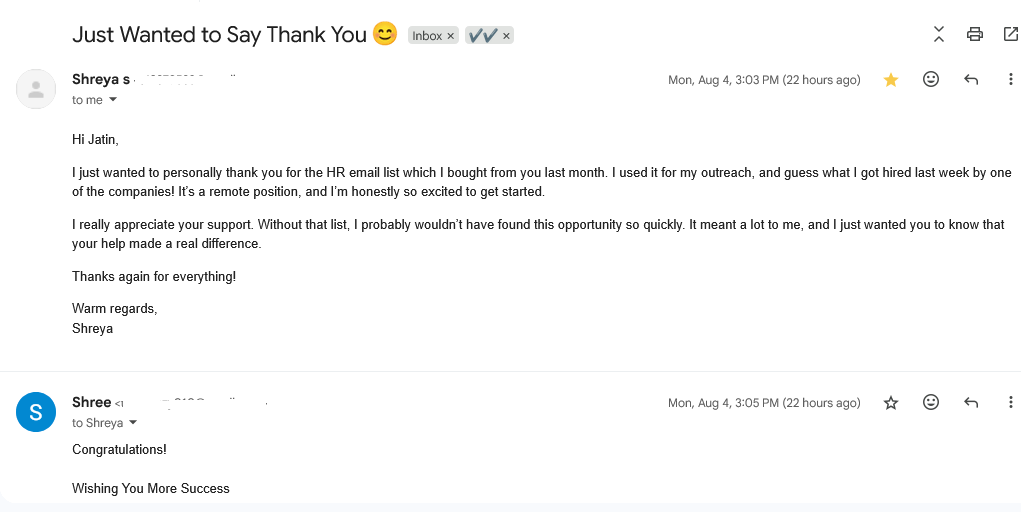Open more options for Shreya's message
Image resolution: width=1021 pixels, height=512 pixels.
click(x=1010, y=79)
